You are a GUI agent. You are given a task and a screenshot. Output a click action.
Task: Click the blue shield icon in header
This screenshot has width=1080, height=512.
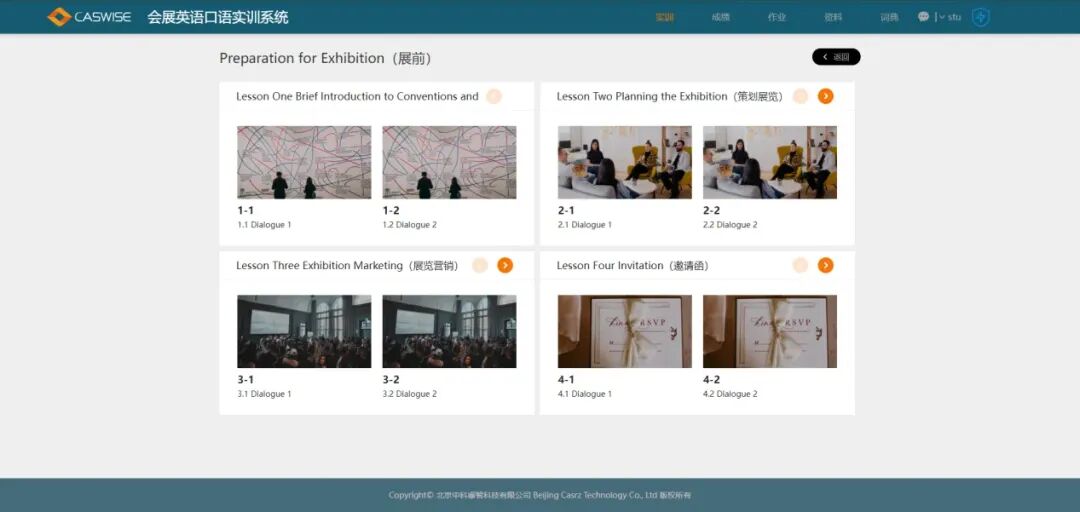(981, 17)
